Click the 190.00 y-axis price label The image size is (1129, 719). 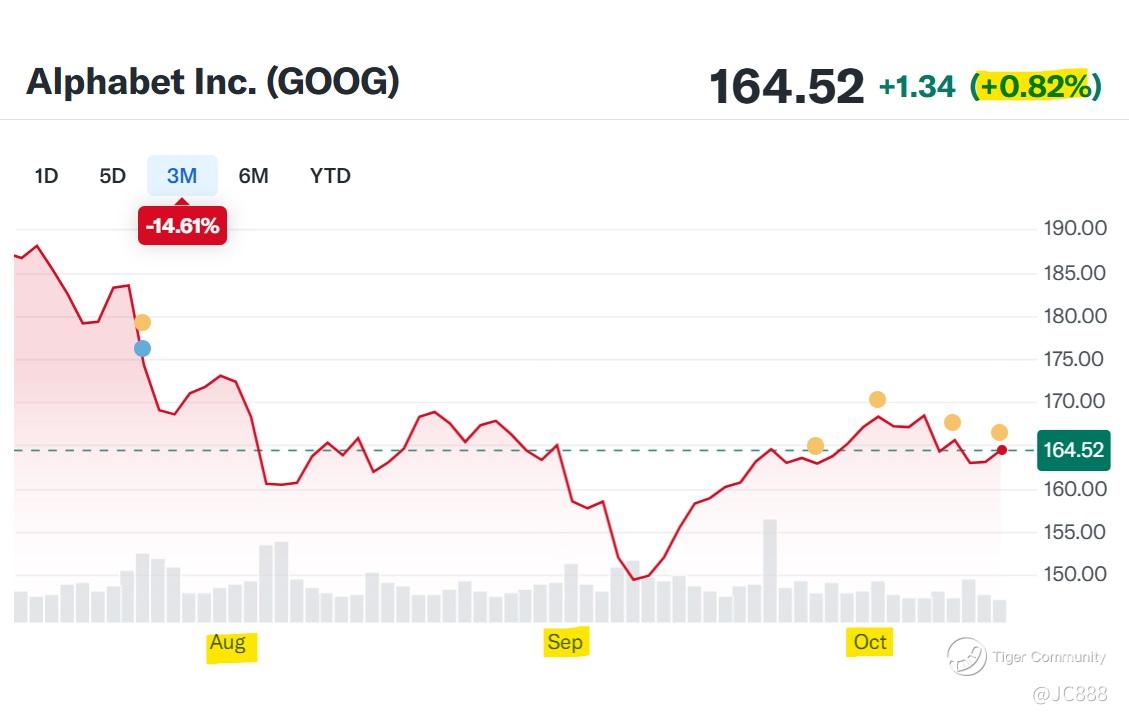pyautogui.click(x=1074, y=228)
